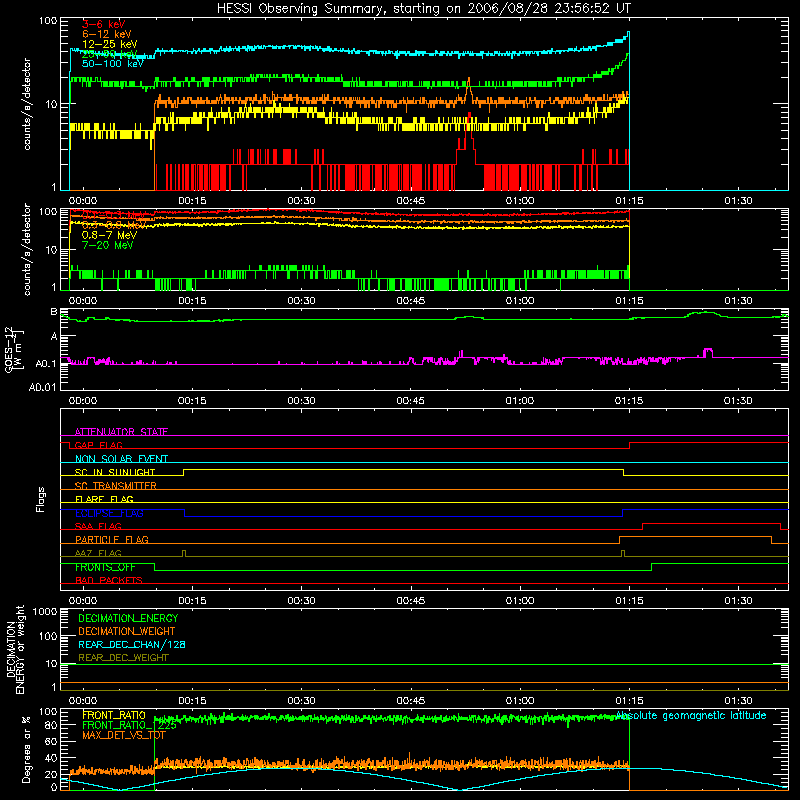Viewport: 800px width, 800px height.
Task: Select the FLARE_FLAG label
Action: 104,499
